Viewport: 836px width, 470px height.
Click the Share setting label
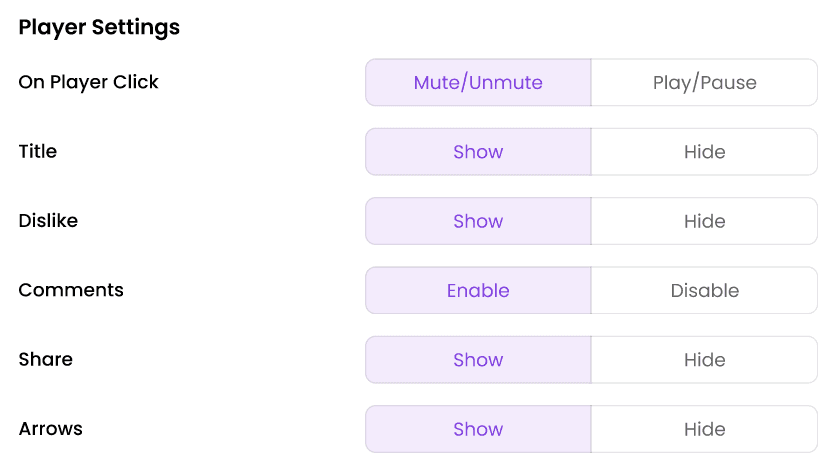click(46, 359)
